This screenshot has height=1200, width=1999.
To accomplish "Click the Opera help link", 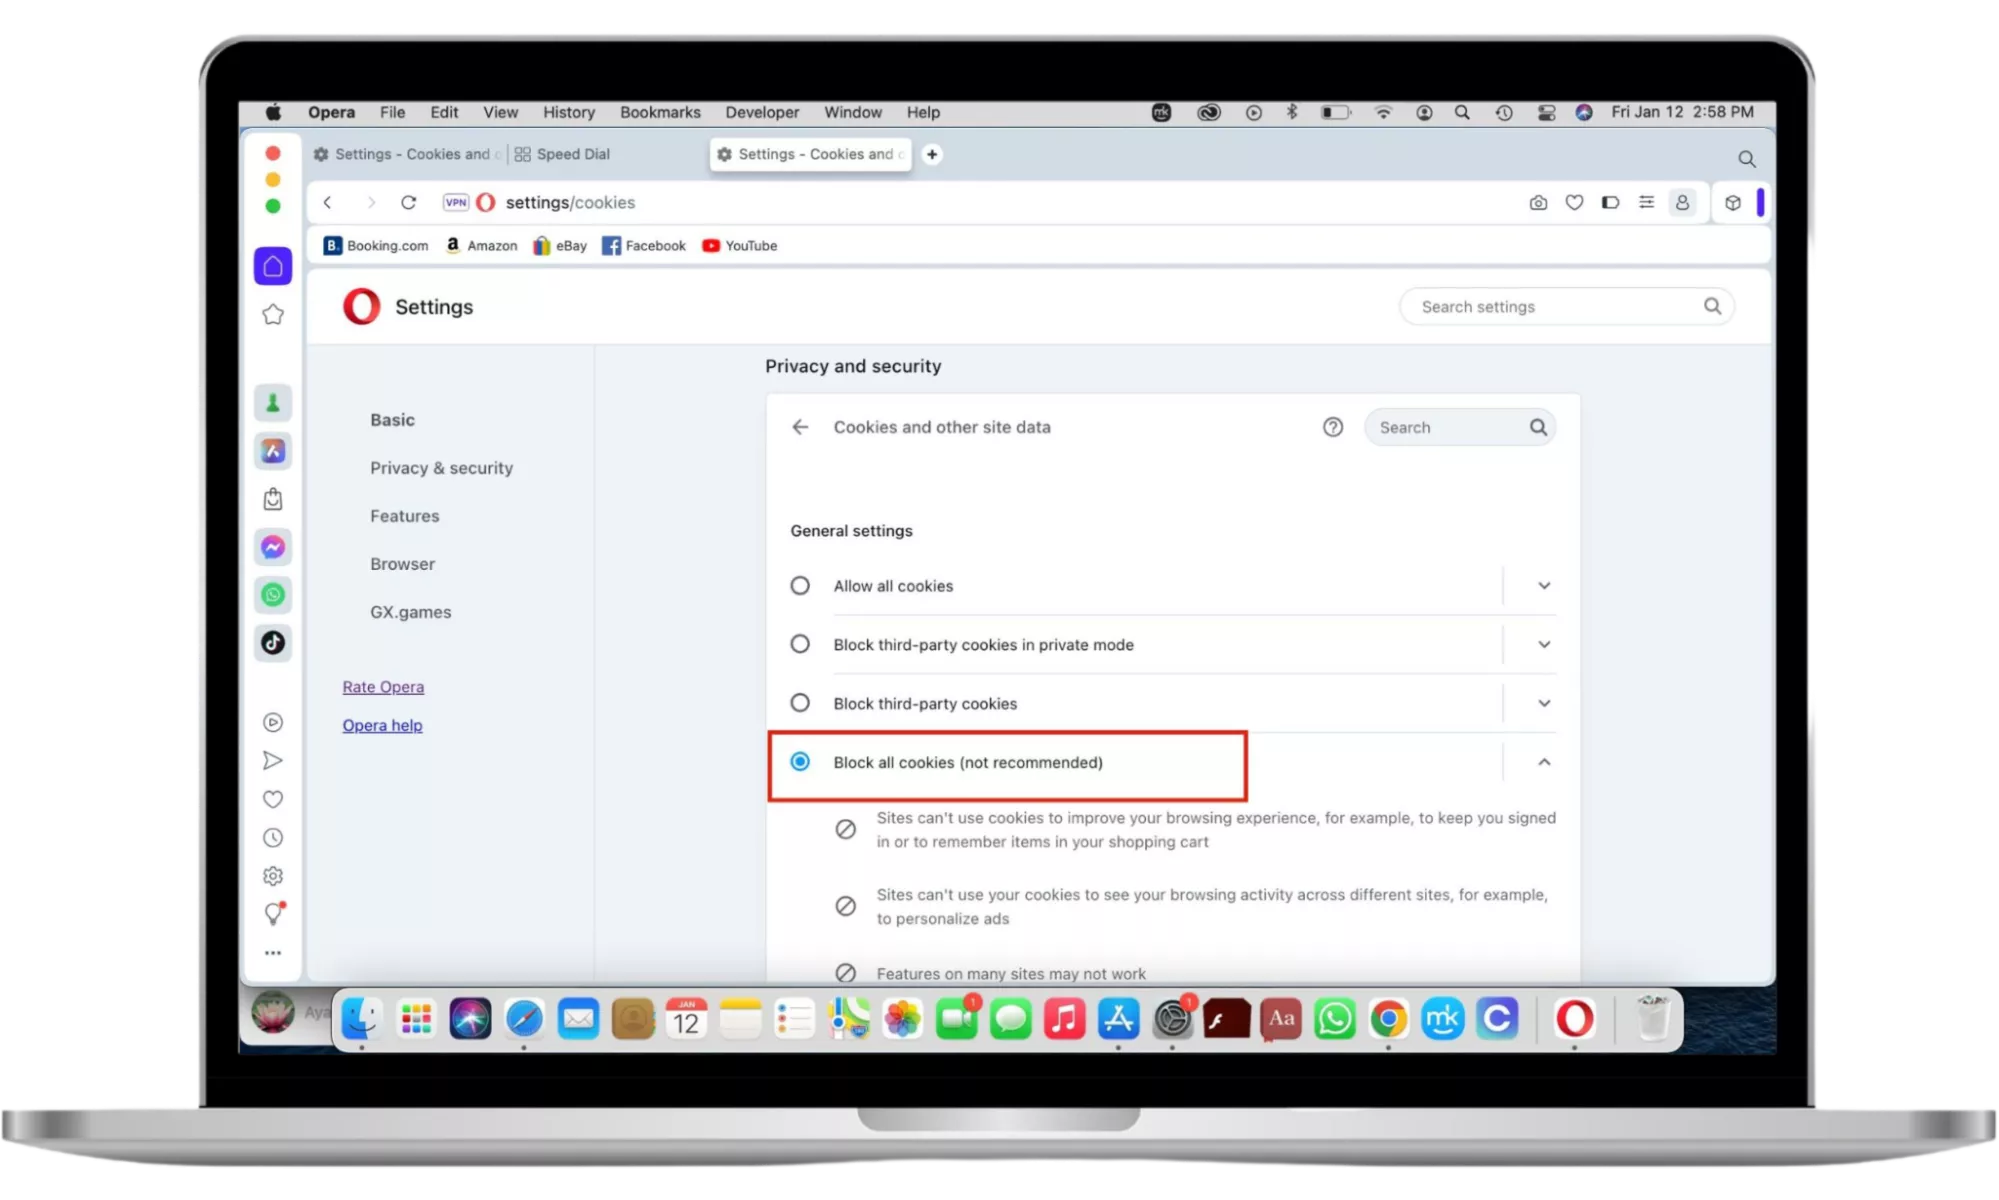I will pyautogui.click(x=382, y=726).
